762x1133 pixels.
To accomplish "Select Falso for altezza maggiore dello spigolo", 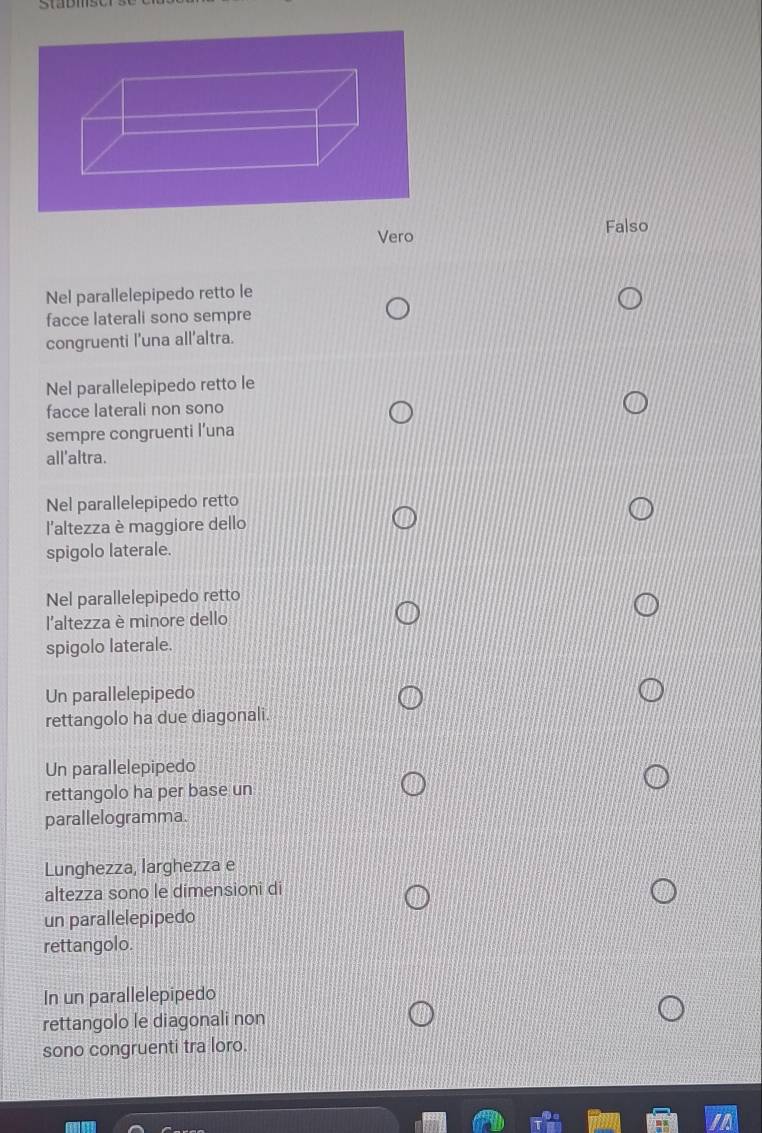I will click(x=641, y=509).
